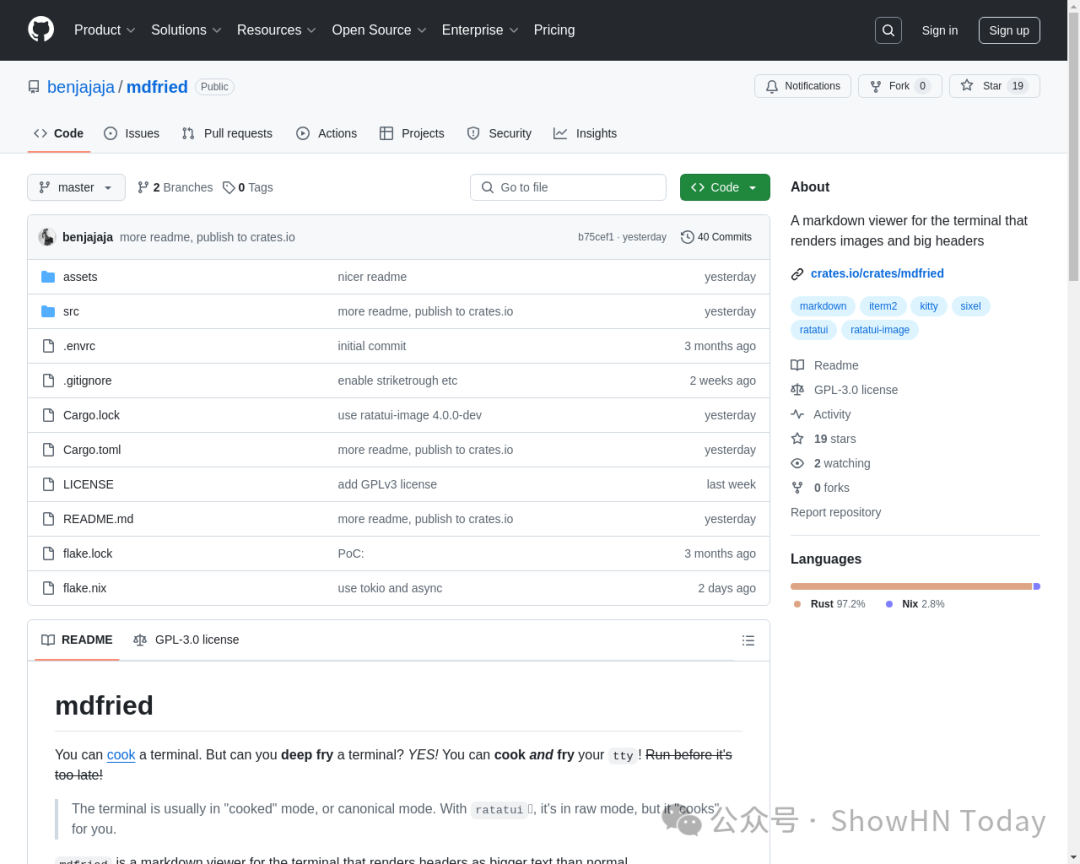The width and height of the screenshot is (1080, 864).
Task: Click the repository book icon beside benjajaja
Action: pos(34,87)
